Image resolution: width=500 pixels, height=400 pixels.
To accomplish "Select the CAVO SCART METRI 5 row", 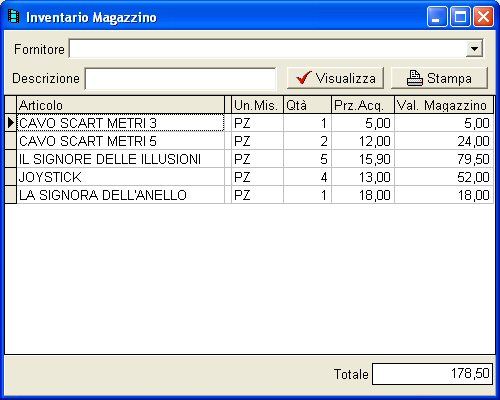I will click(x=249, y=141).
